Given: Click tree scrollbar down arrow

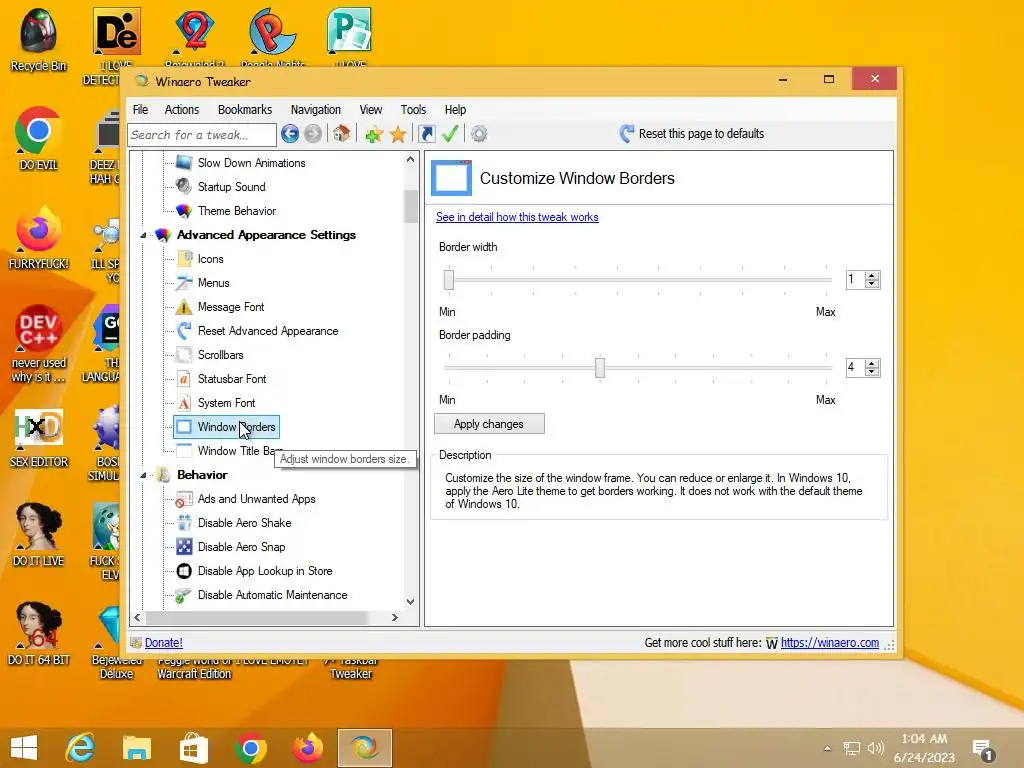Looking at the screenshot, I should [x=410, y=601].
